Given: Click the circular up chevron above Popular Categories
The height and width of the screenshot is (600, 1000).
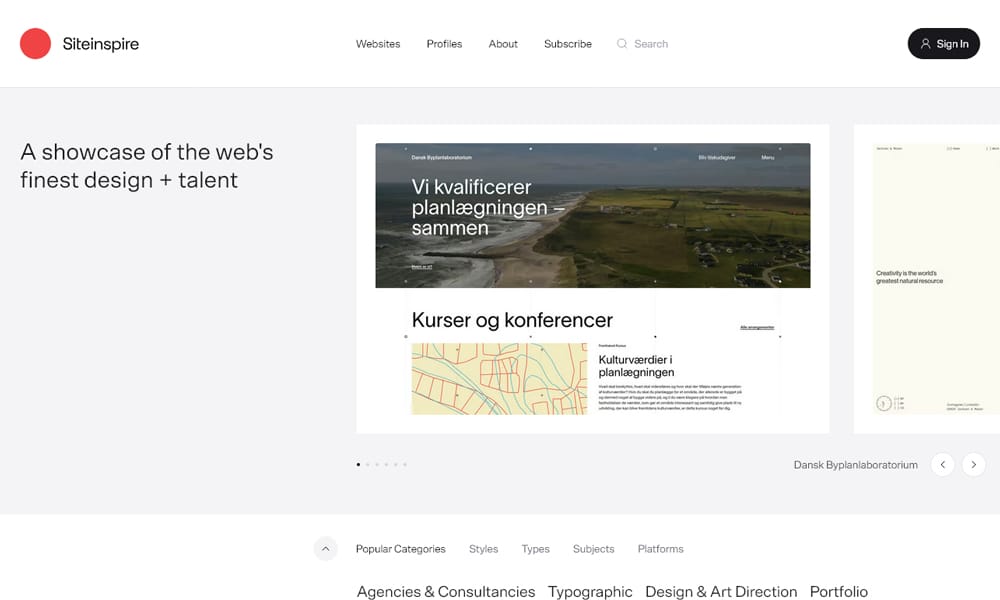Looking at the screenshot, I should 325,548.
